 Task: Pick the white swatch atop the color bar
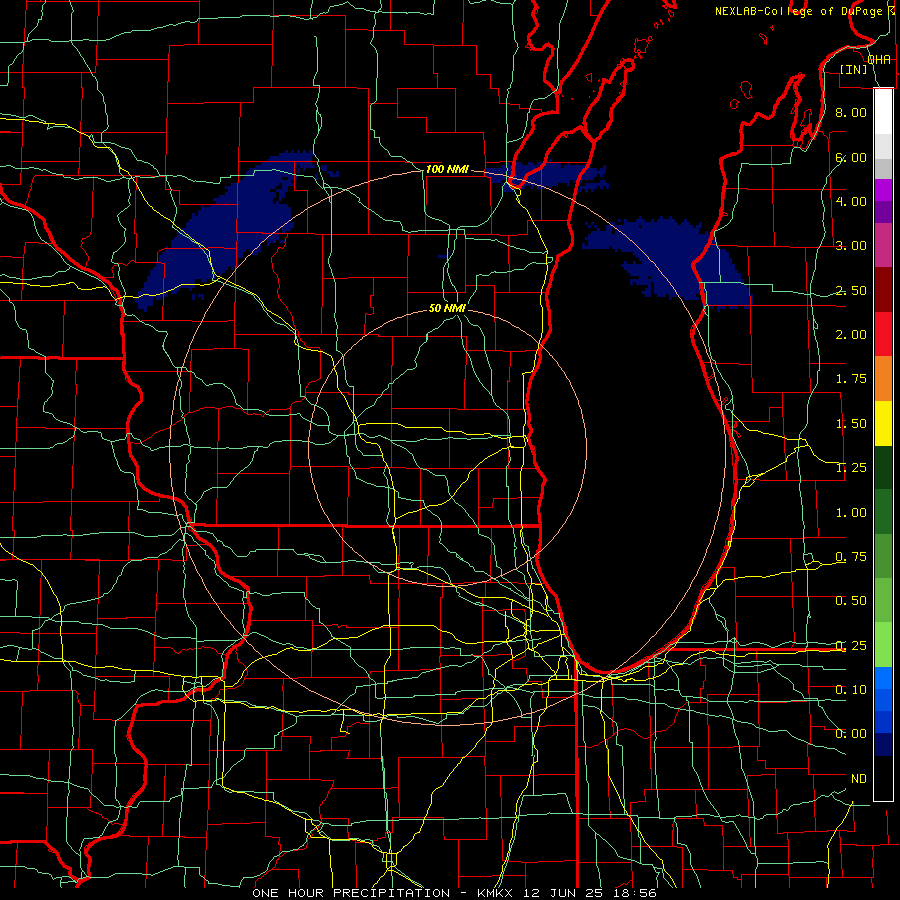point(883,112)
